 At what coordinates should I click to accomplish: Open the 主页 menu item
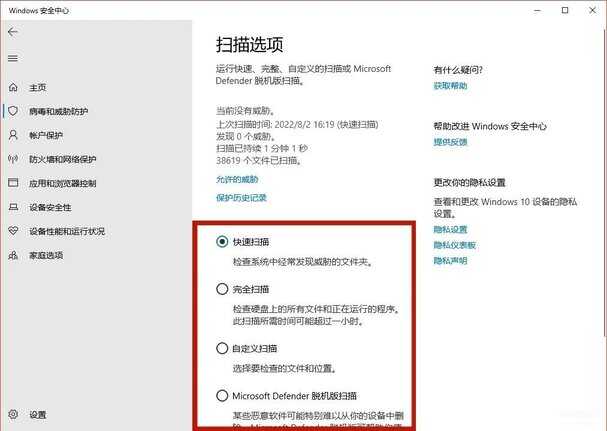pos(38,88)
